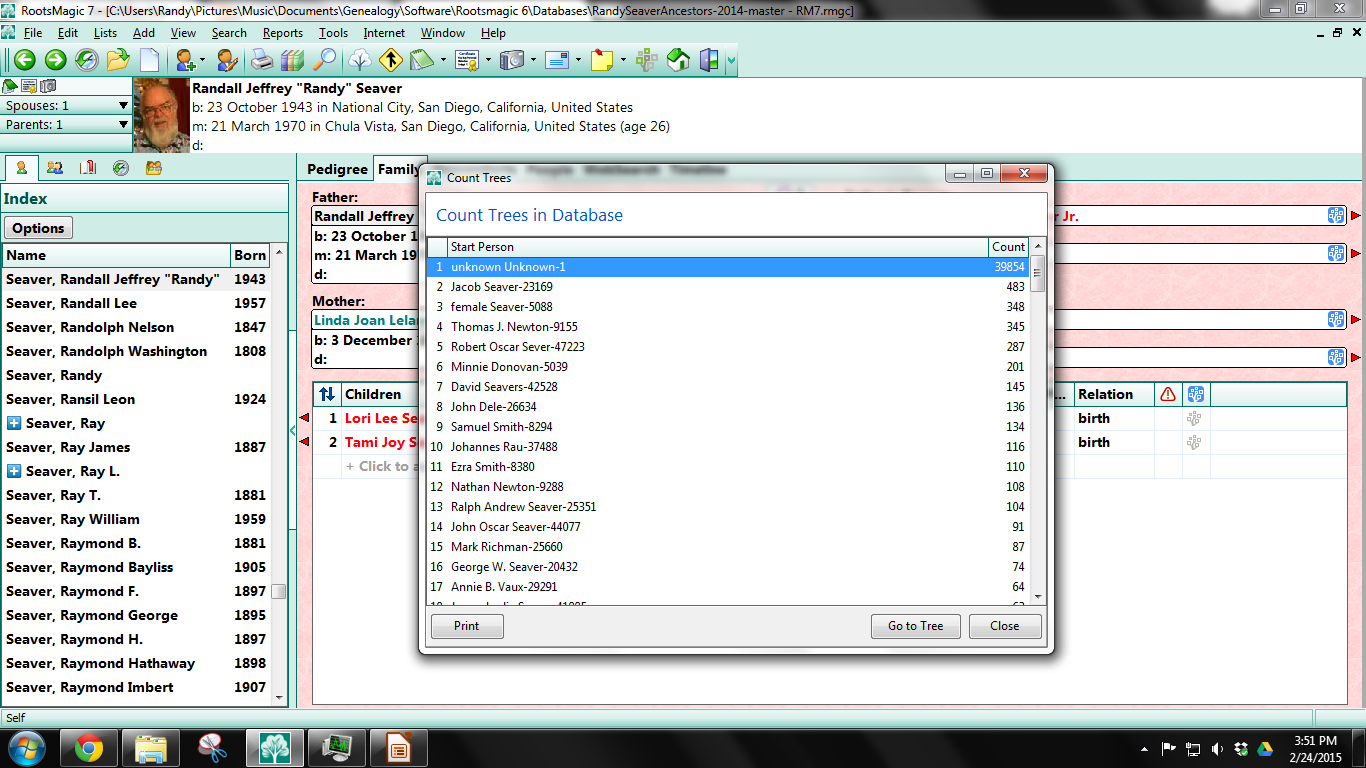Image resolution: width=1366 pixels, height=768 pixels.
Task: Click the Index list scrollbar thumb
Action: (x=279, y=591)
